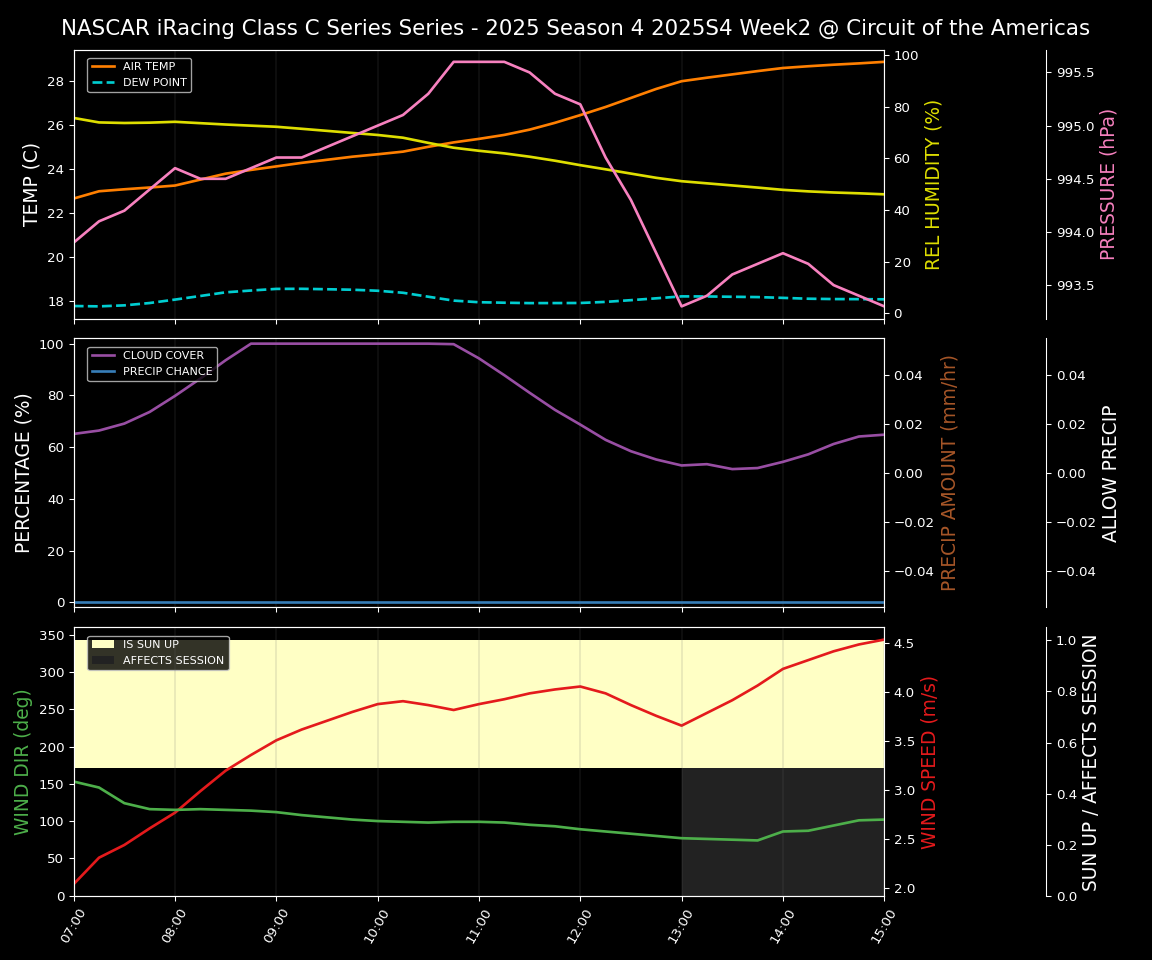This screenshot has width=1152, height=960.
Task: Expand the wind plot legend box
Action: [156, 652]
